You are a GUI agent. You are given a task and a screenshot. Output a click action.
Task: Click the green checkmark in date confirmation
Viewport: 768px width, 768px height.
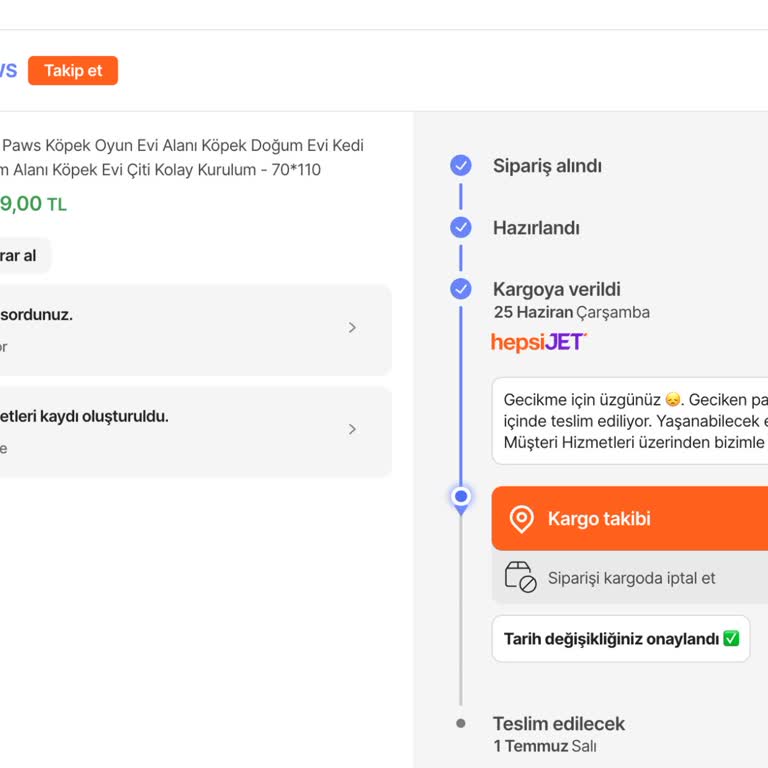click(731, 638)
